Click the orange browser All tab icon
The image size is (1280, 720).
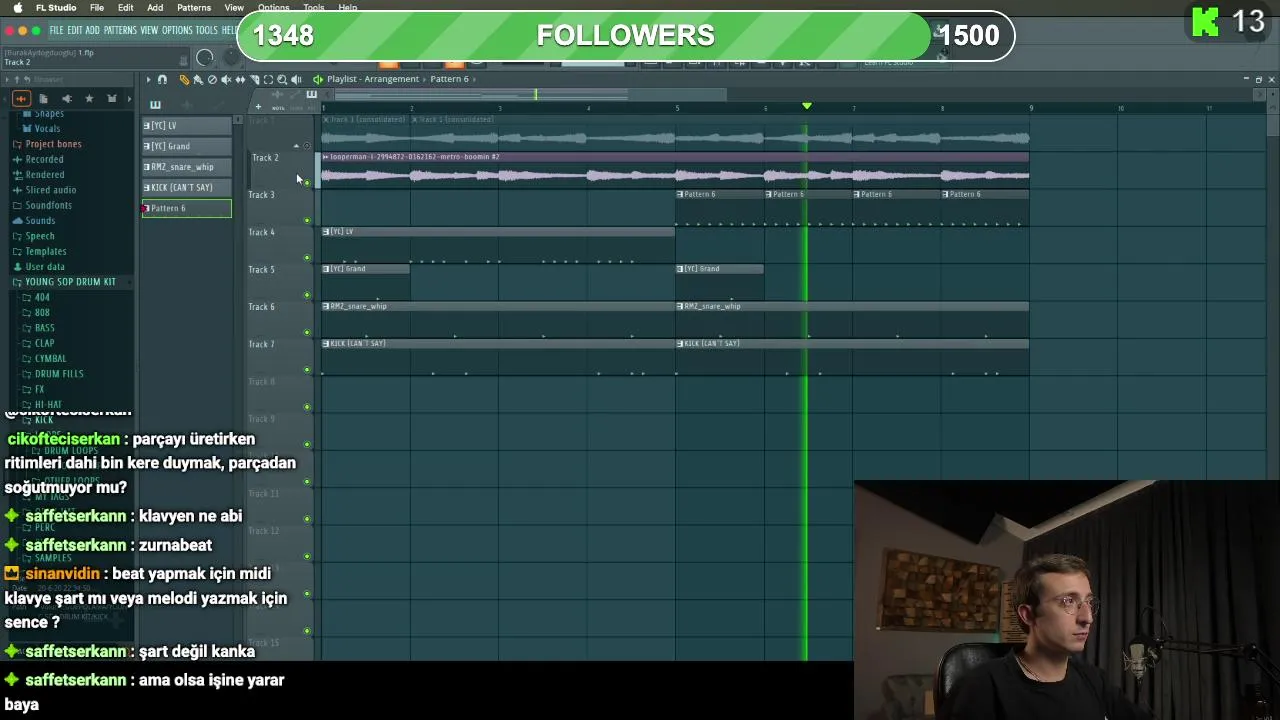click(x=21, y=98)
